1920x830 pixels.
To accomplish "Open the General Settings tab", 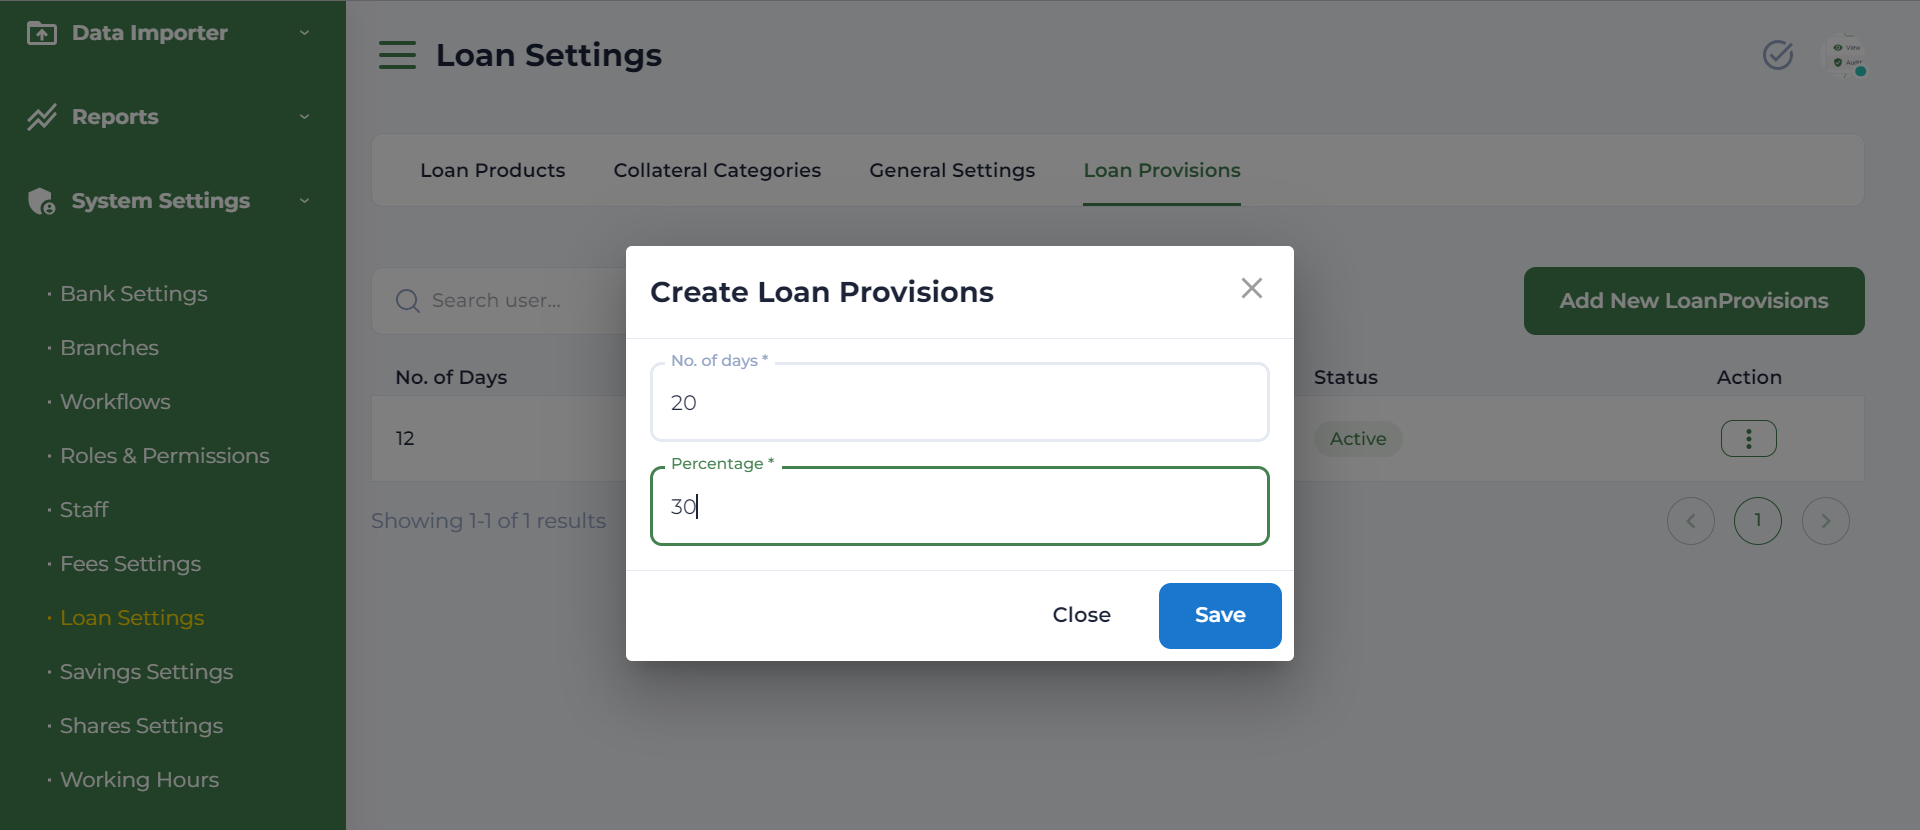I will click(952, 171).
